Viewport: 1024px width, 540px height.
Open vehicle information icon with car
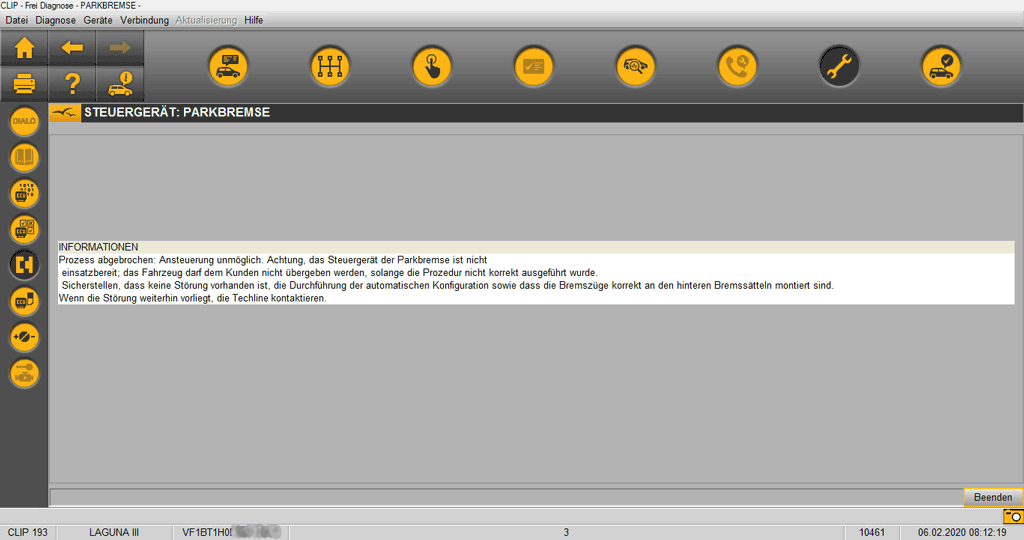point(120,84)
